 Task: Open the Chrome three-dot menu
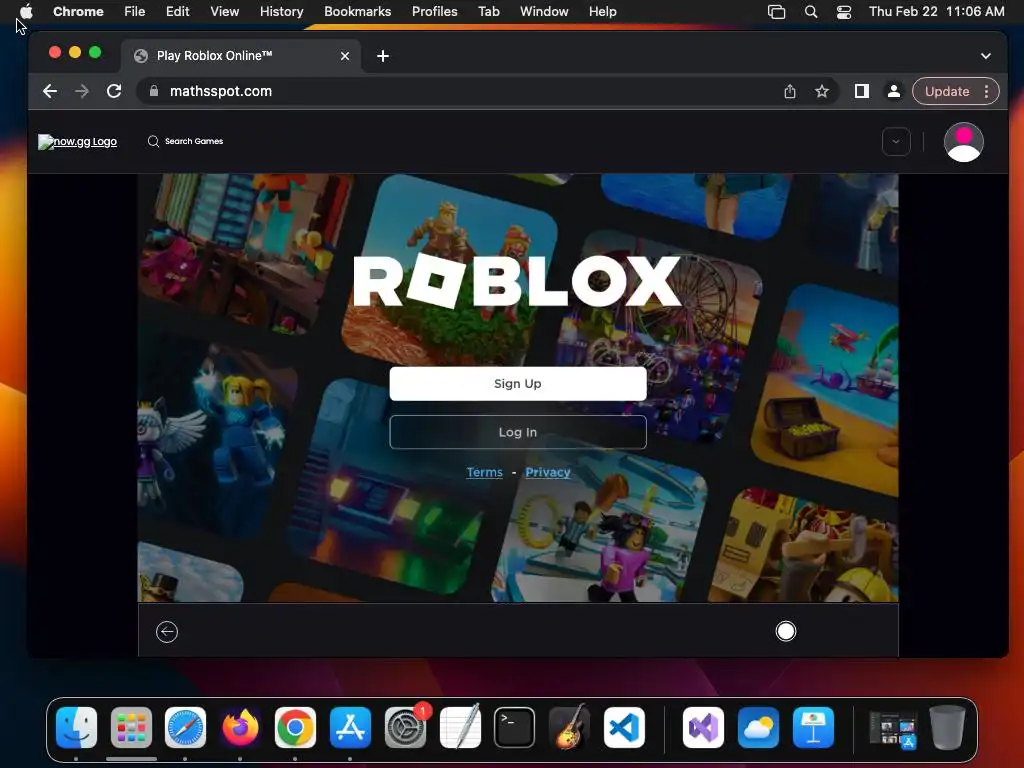click(x=986, y=91)
